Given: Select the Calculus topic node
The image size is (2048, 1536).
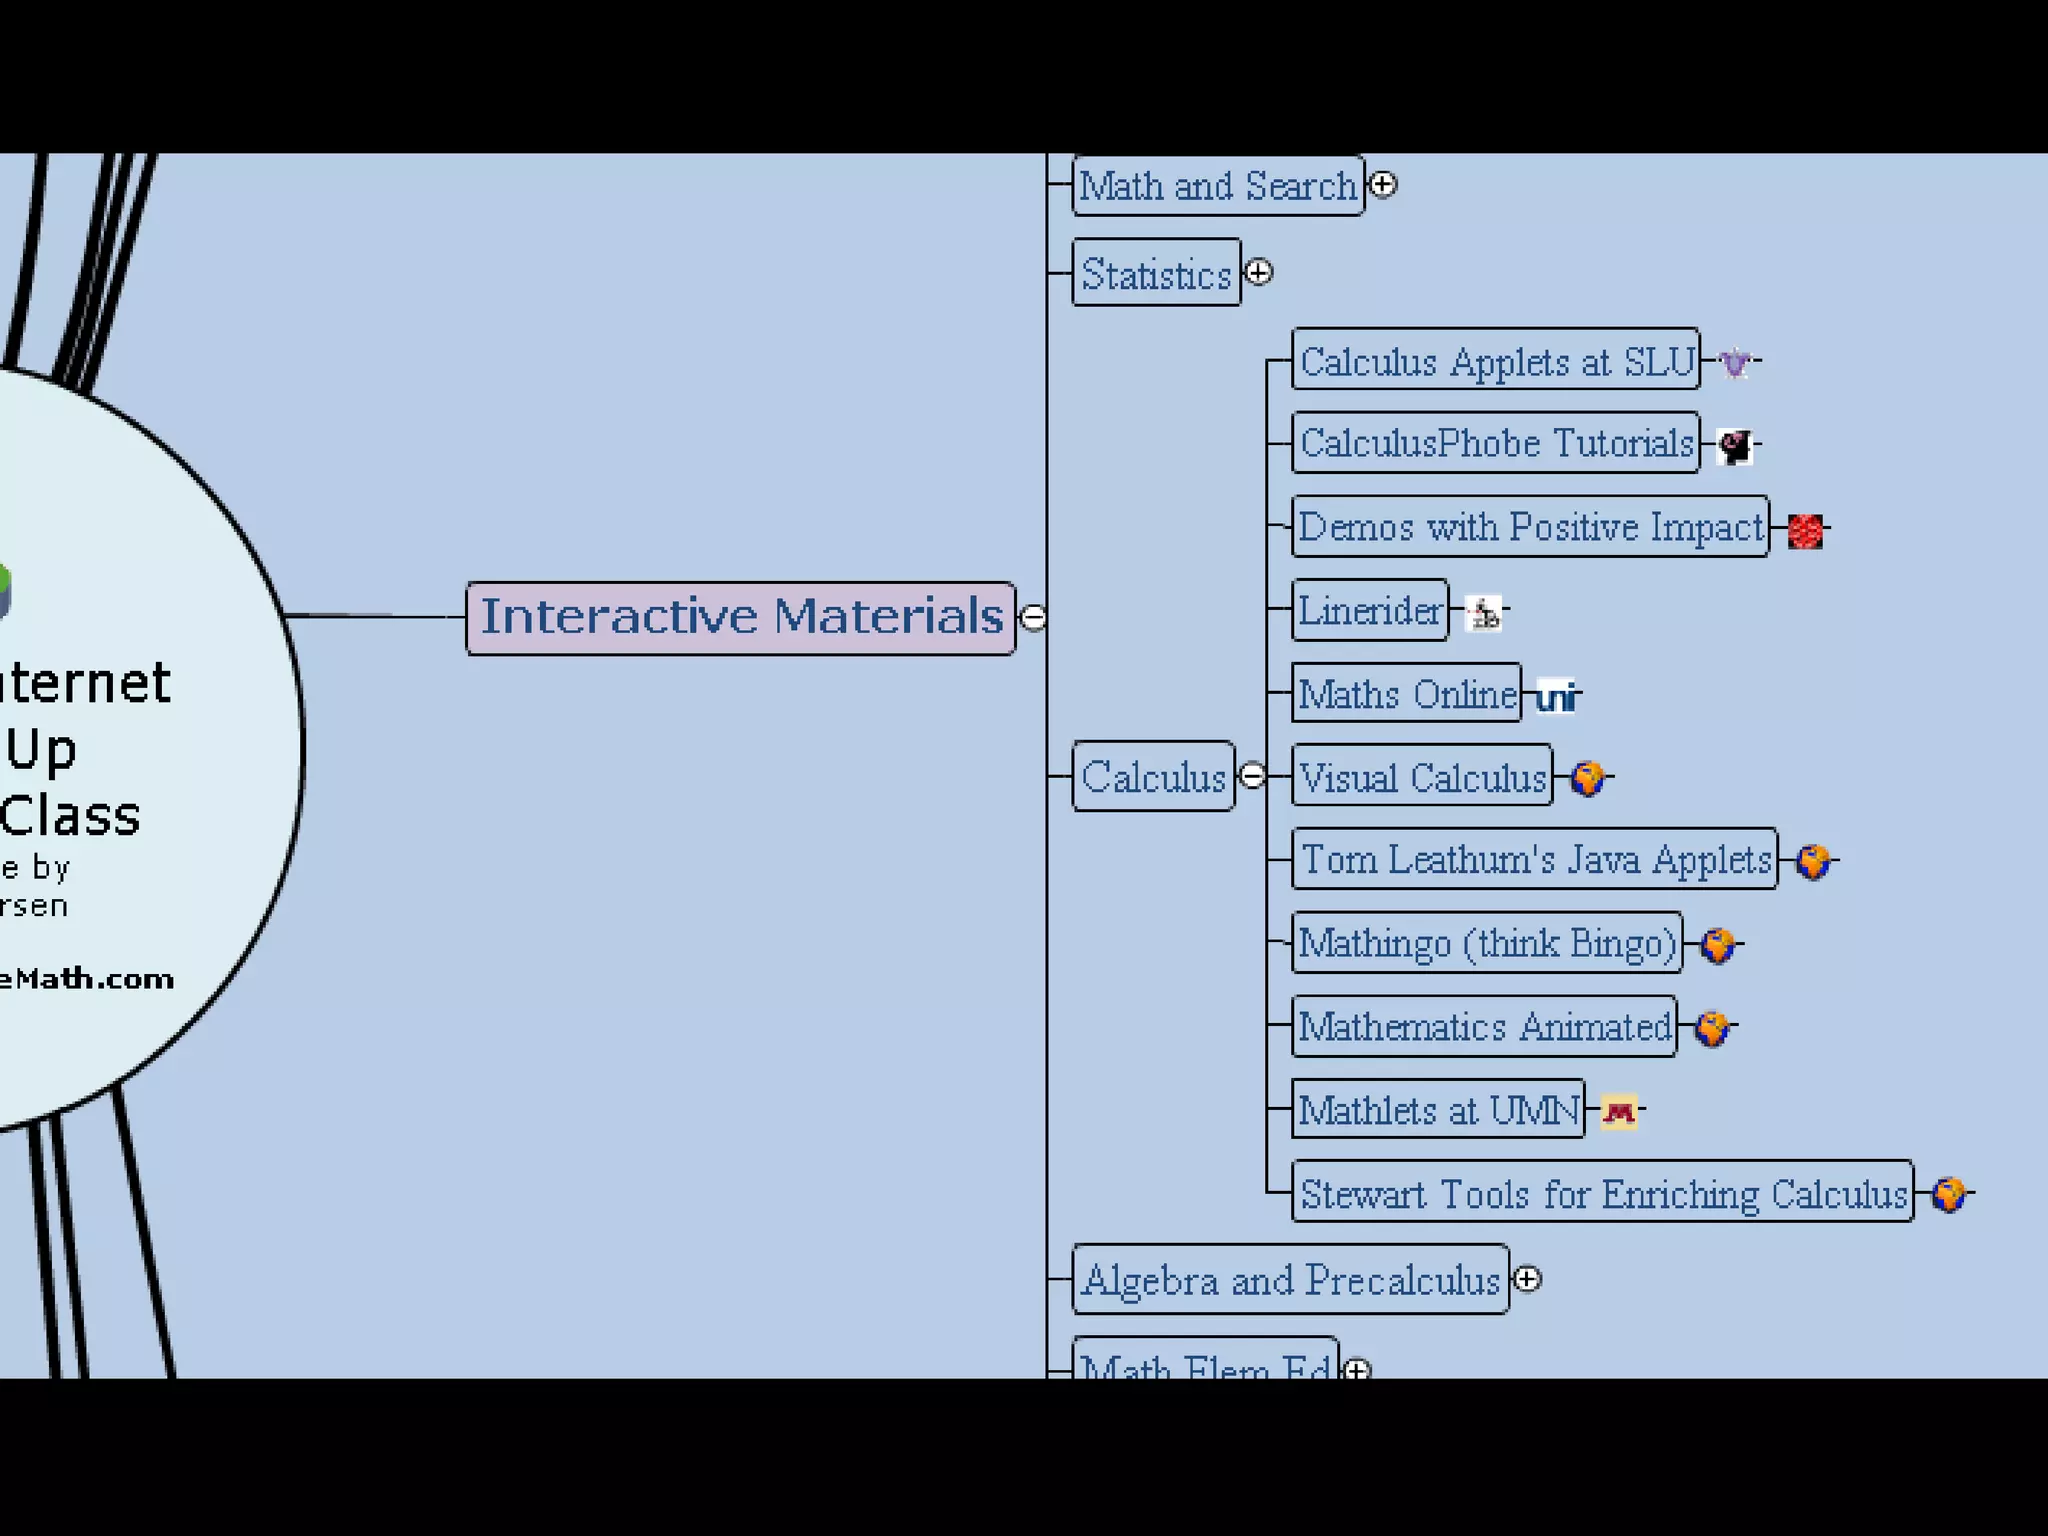Looking at the screenshot, I should coord(1153,777).
